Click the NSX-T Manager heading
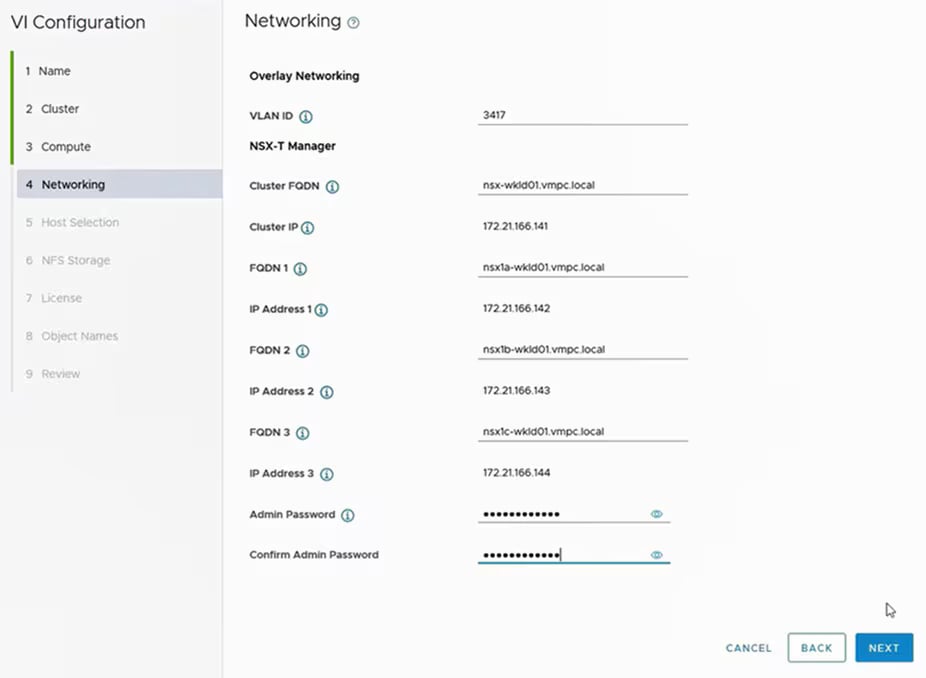 click(x=292, y=146)
